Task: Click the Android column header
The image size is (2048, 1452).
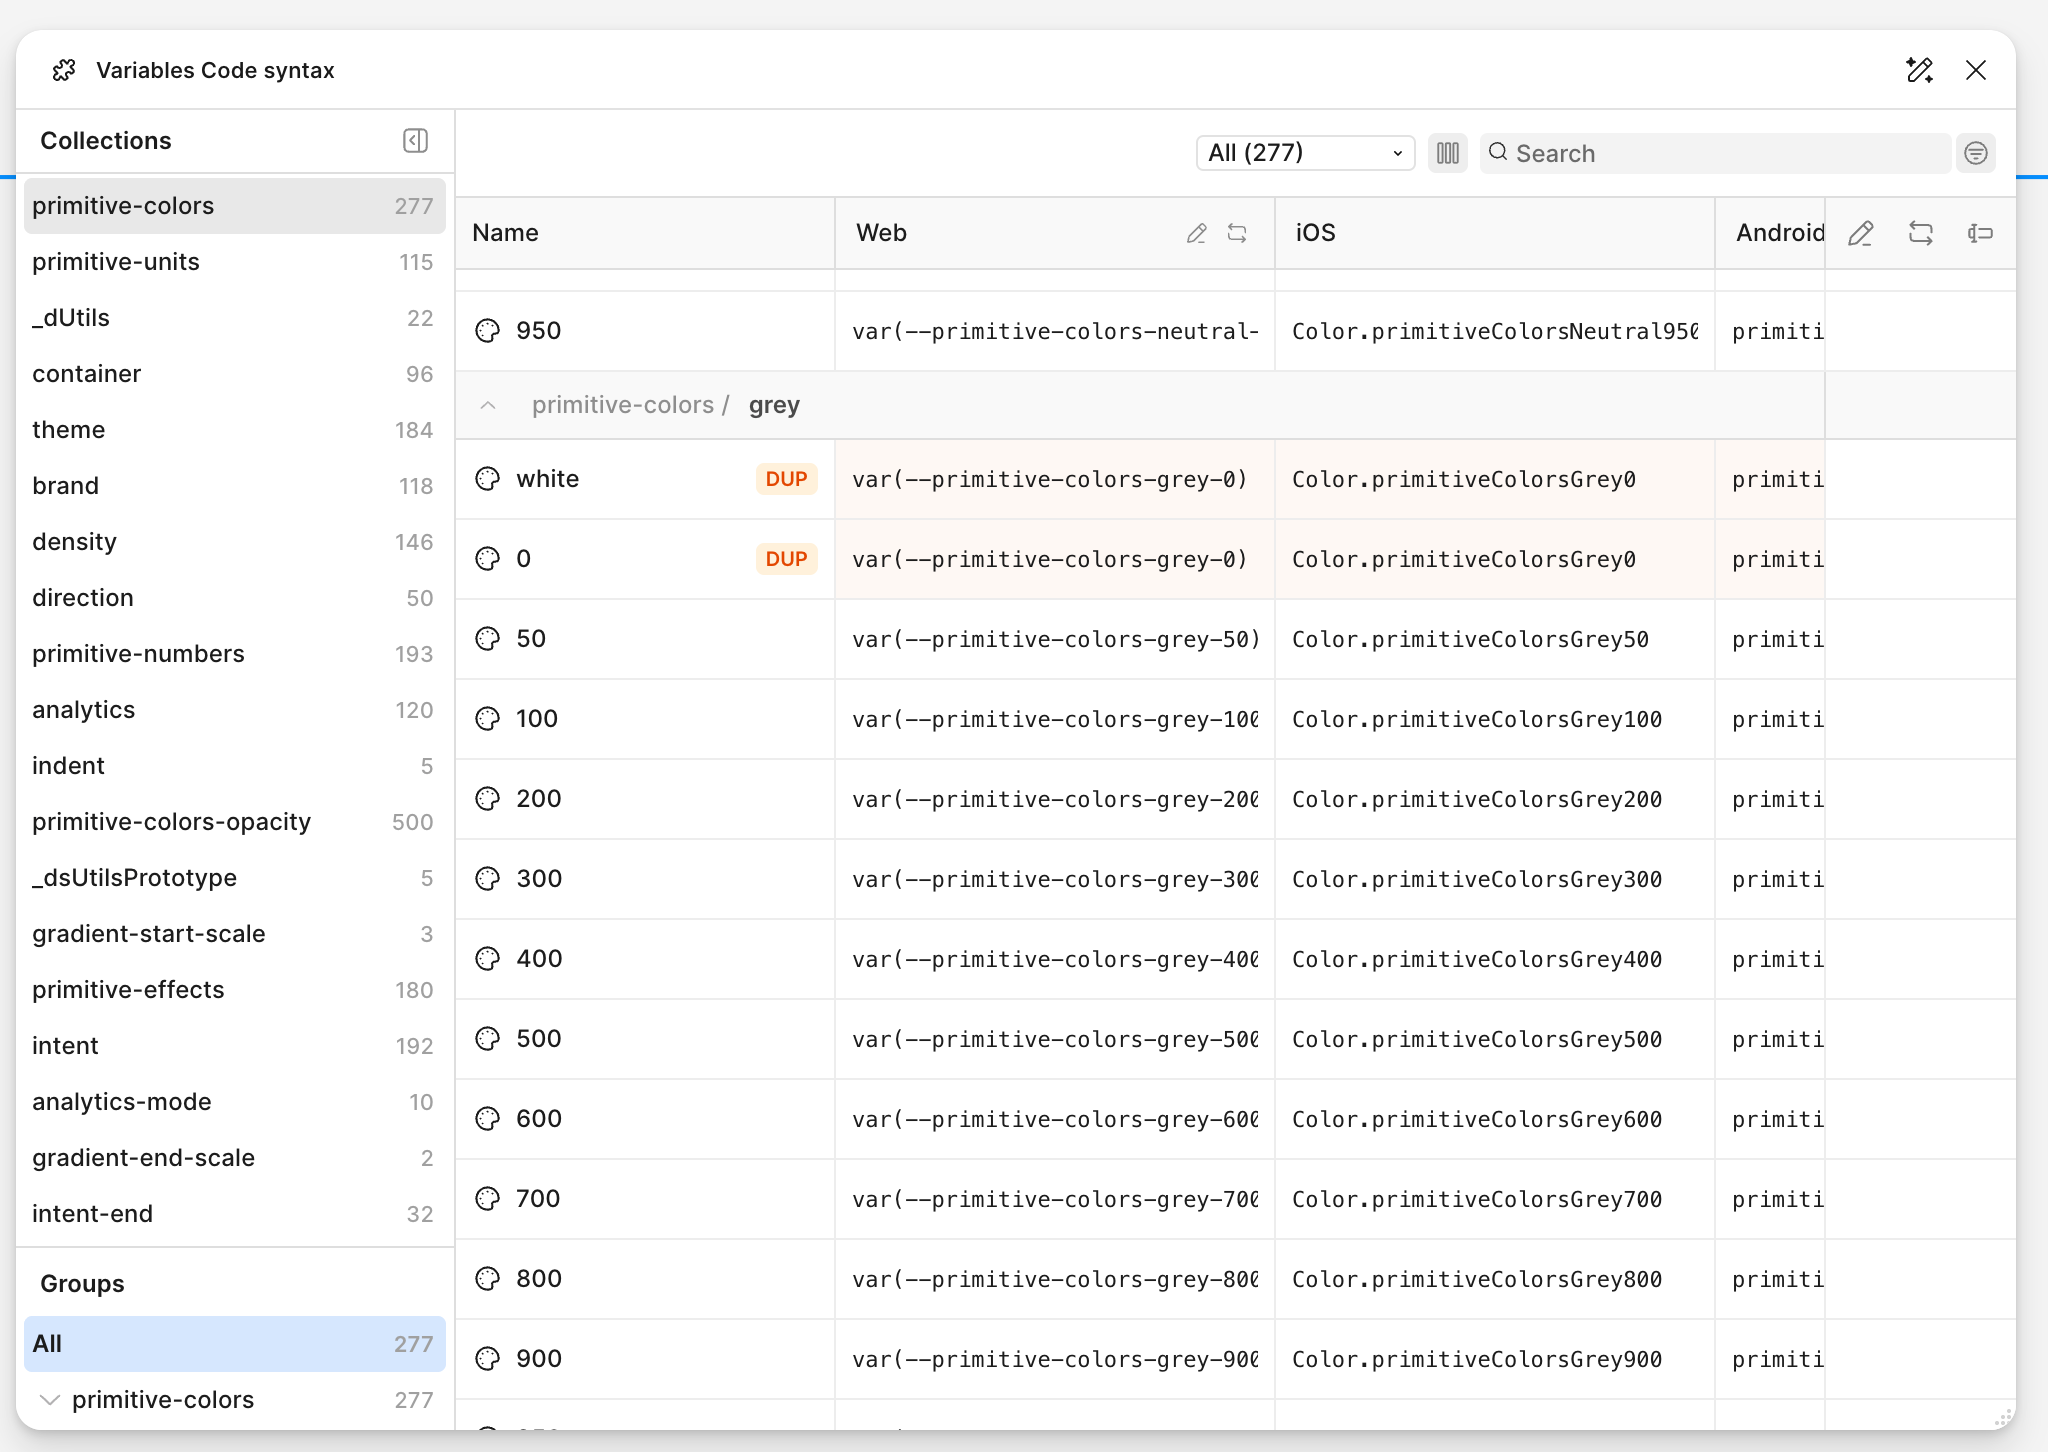Action: [1770, 233]
